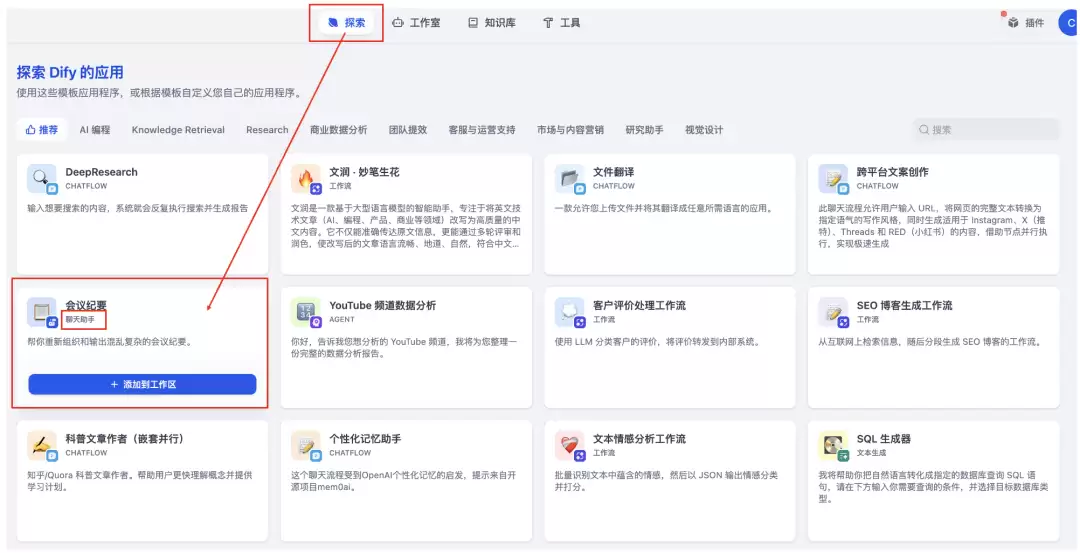This screenshot has width=1080, height=553.
Task: Click the 文润 · 妙笔生花 flame icon
Action: click(305, 178)
